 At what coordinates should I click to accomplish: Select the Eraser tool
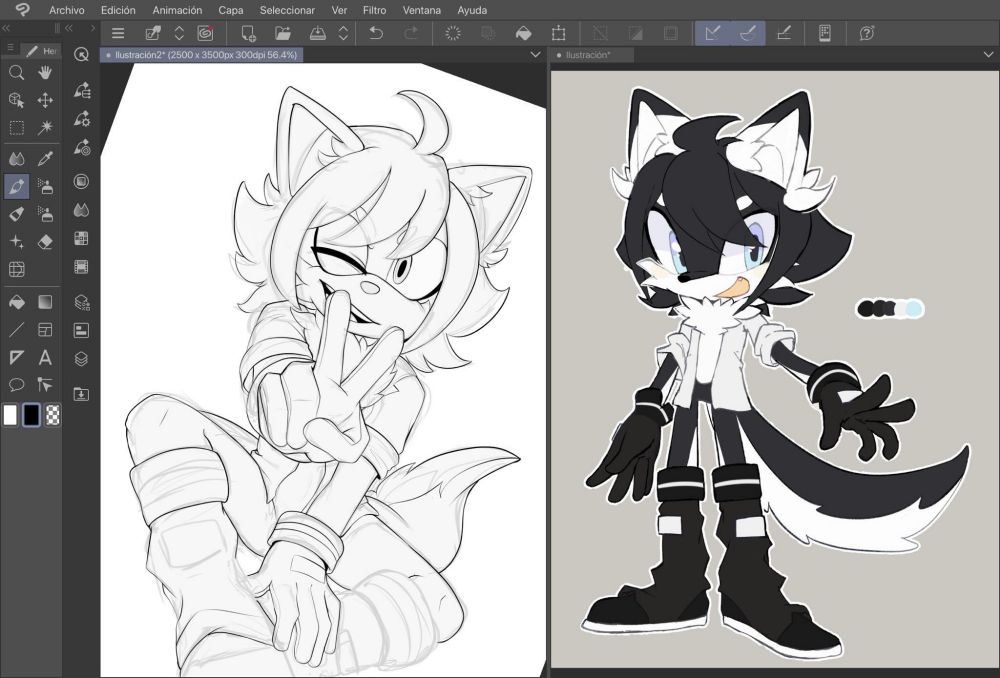[x=45, y=242]
